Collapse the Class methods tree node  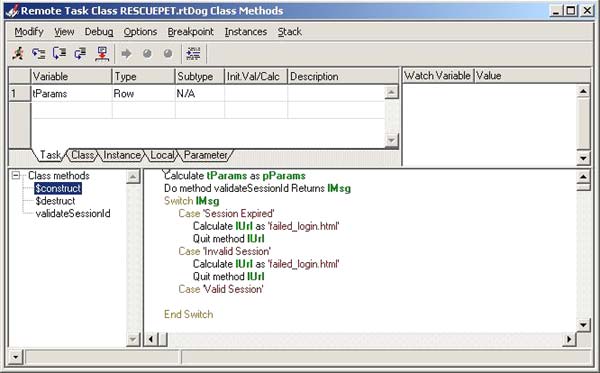click(16, 176)
